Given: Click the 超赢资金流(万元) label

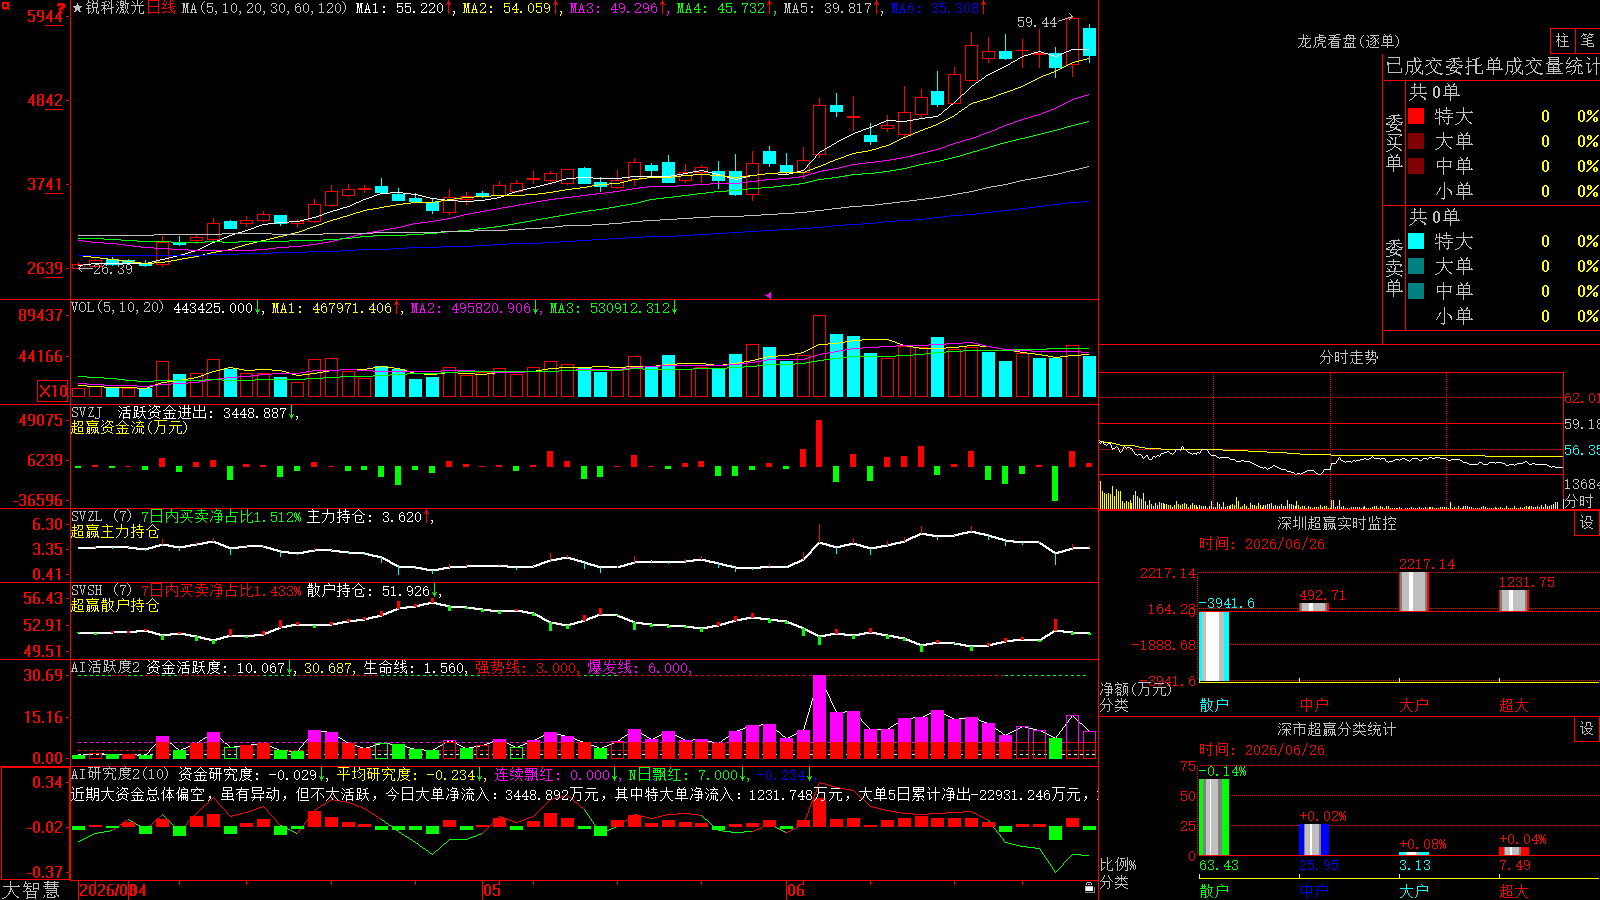Looking at the screenshot, I should [x=129, y=427].
